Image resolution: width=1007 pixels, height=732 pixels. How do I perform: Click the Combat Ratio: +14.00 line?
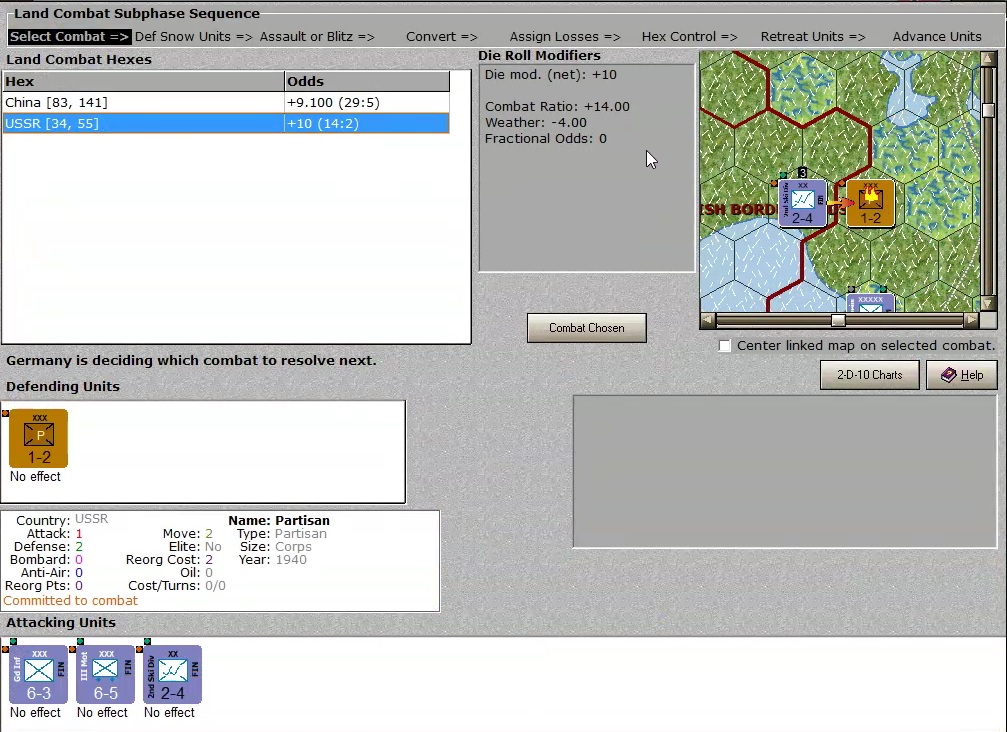(557, 107)
